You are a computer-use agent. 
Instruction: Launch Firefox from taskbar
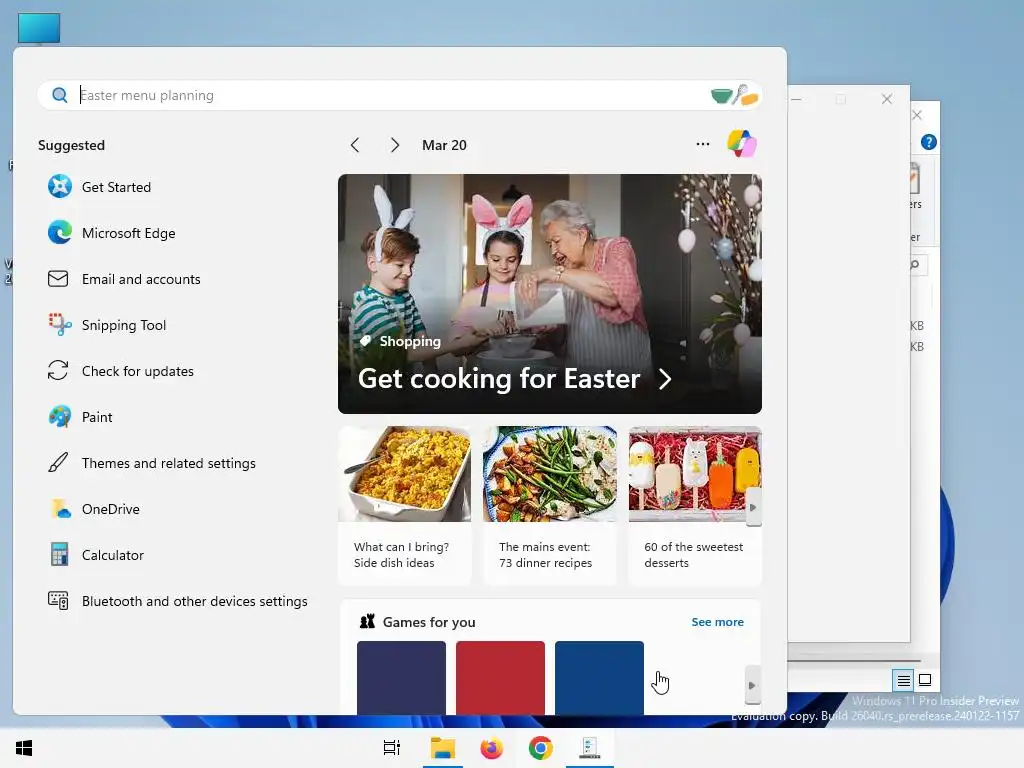click(492, 748)
